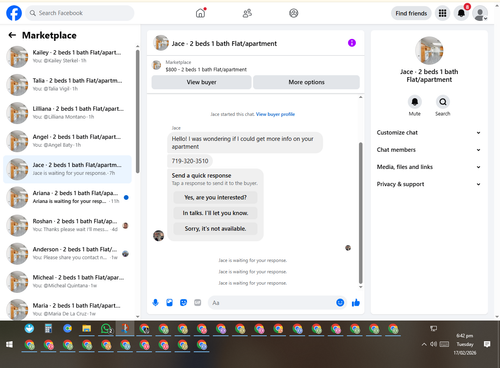
Task: Search in conversation using the magnifier icon
Action: [443, 102]
